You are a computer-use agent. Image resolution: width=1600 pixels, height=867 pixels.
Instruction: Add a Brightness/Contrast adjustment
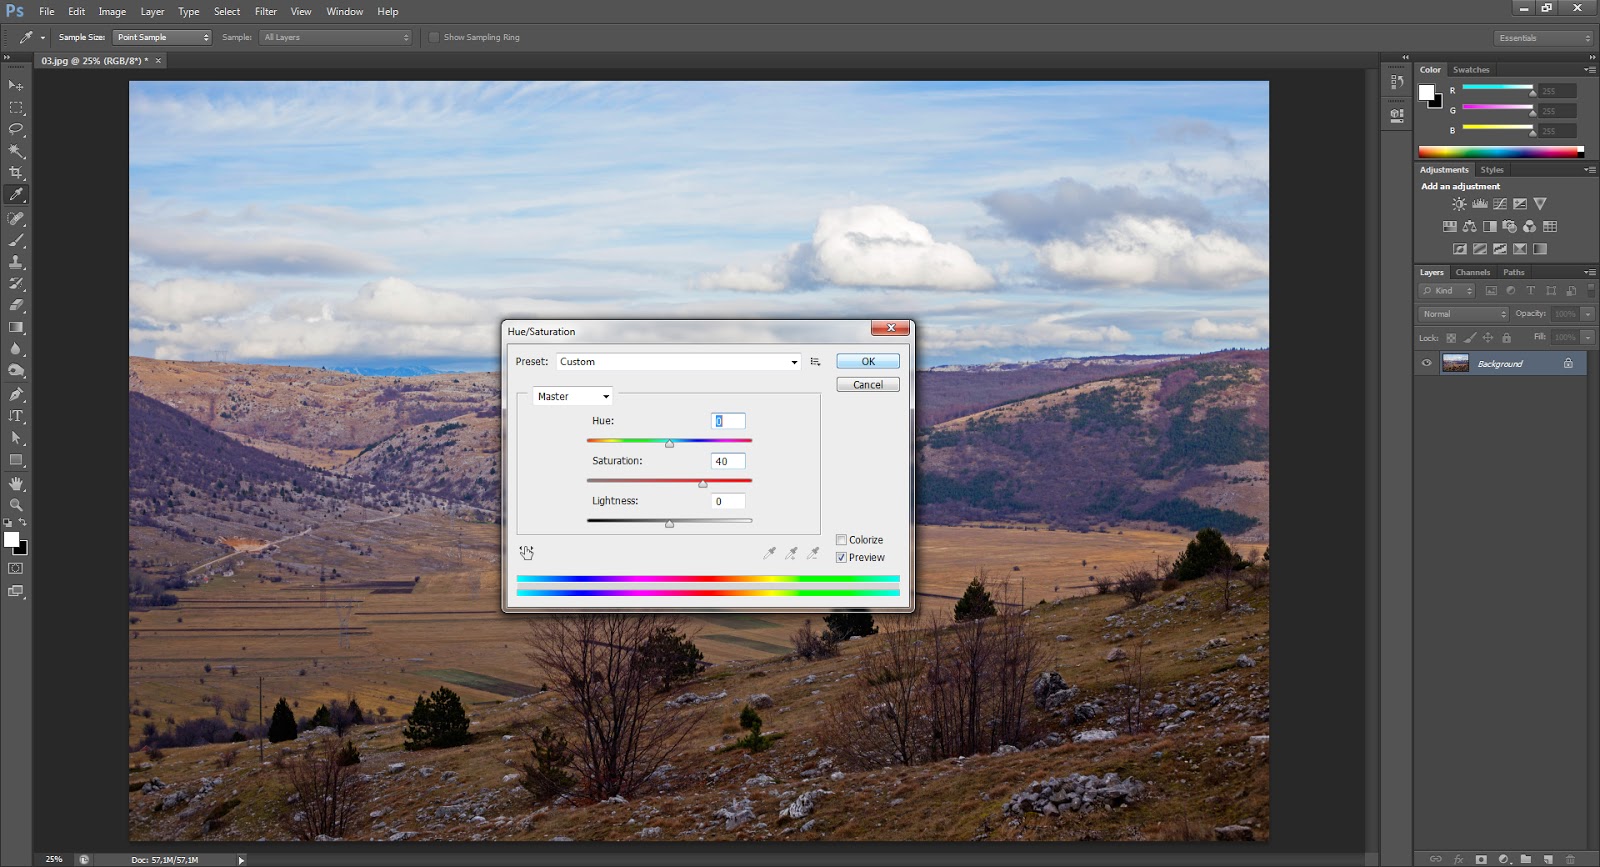point(1459,204)
